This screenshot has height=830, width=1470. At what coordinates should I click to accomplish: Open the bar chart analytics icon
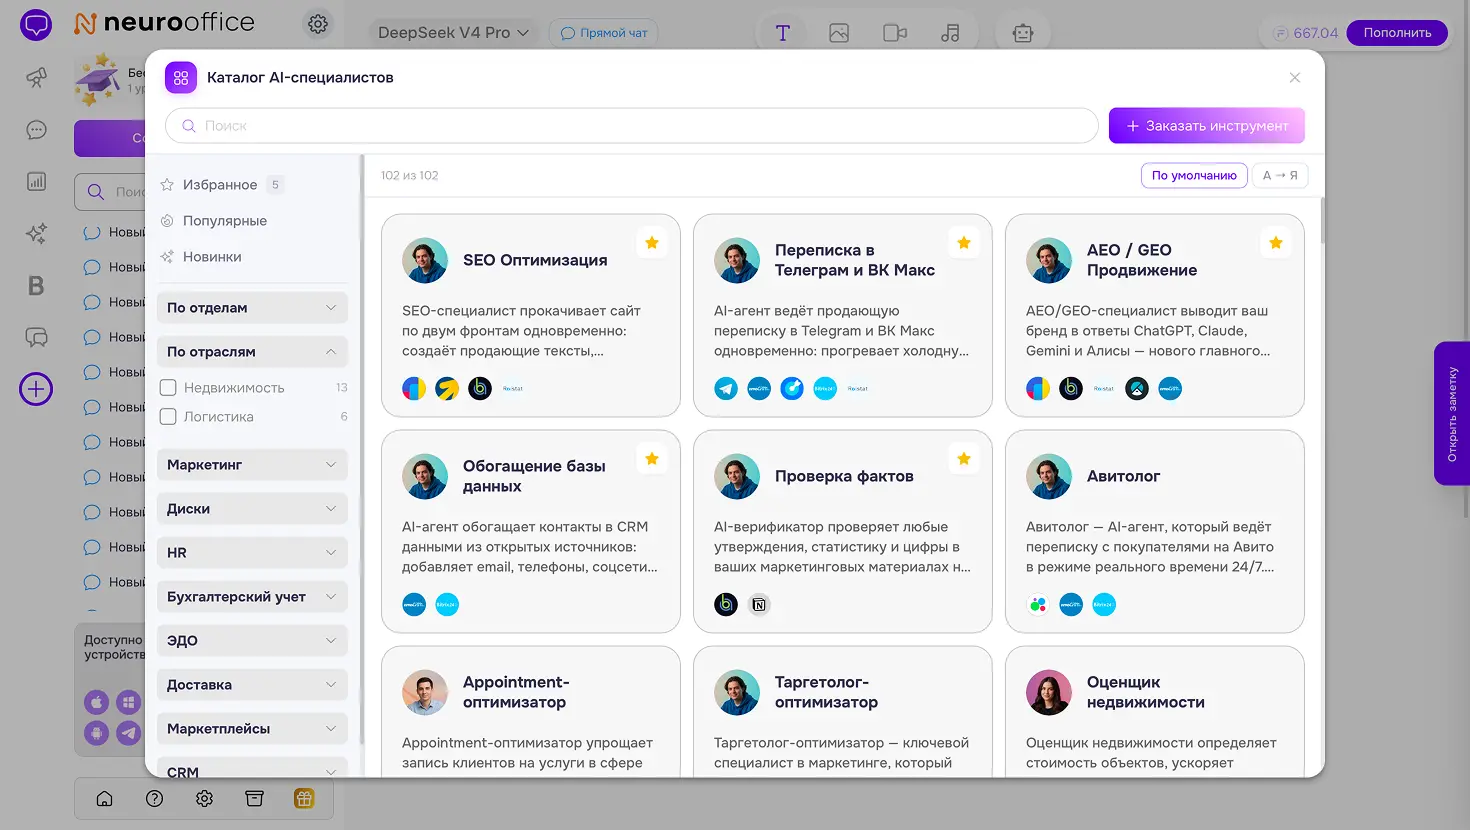pyautogui.click(x=36, y=181)
